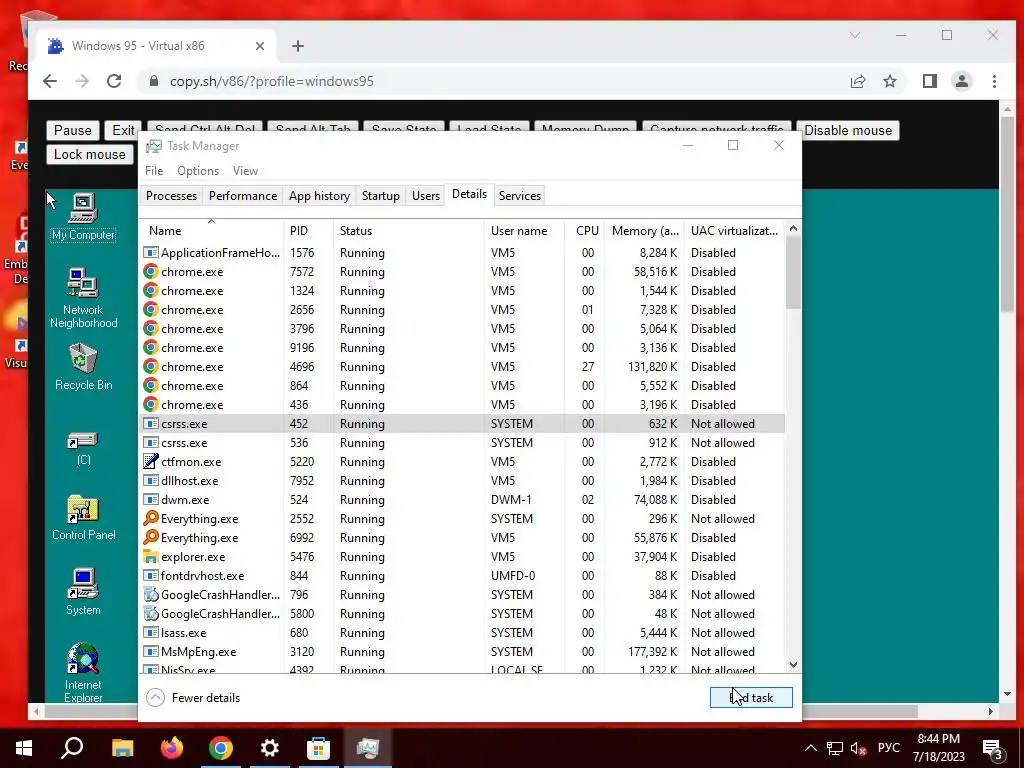
Task: Open the File menu in Task Manager
Action: point(154,170)
